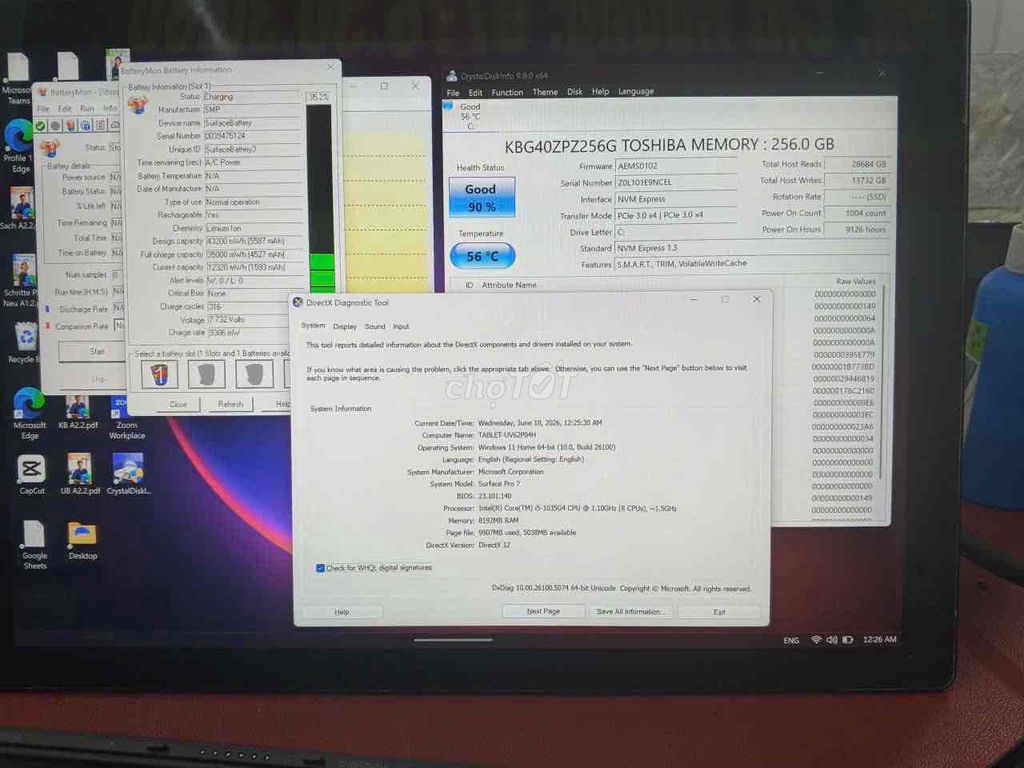Launch CapCut from desktop shortcut
This screenshot has width=1024, height=768.
(31, 474)
